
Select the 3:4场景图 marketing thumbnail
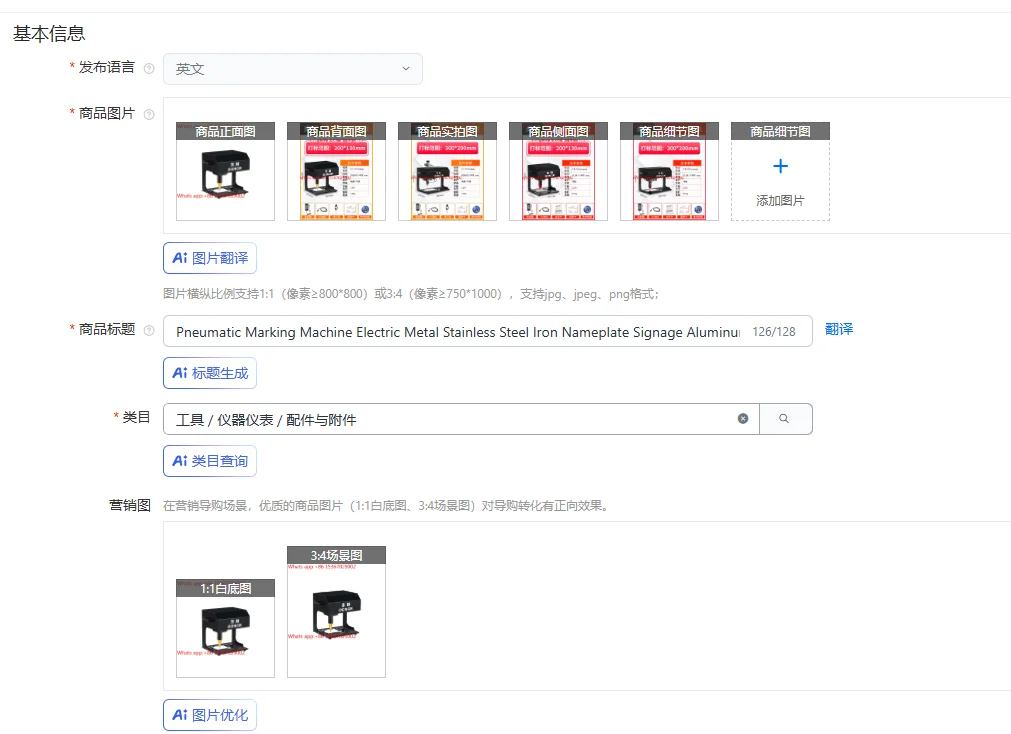coord(336,612)
